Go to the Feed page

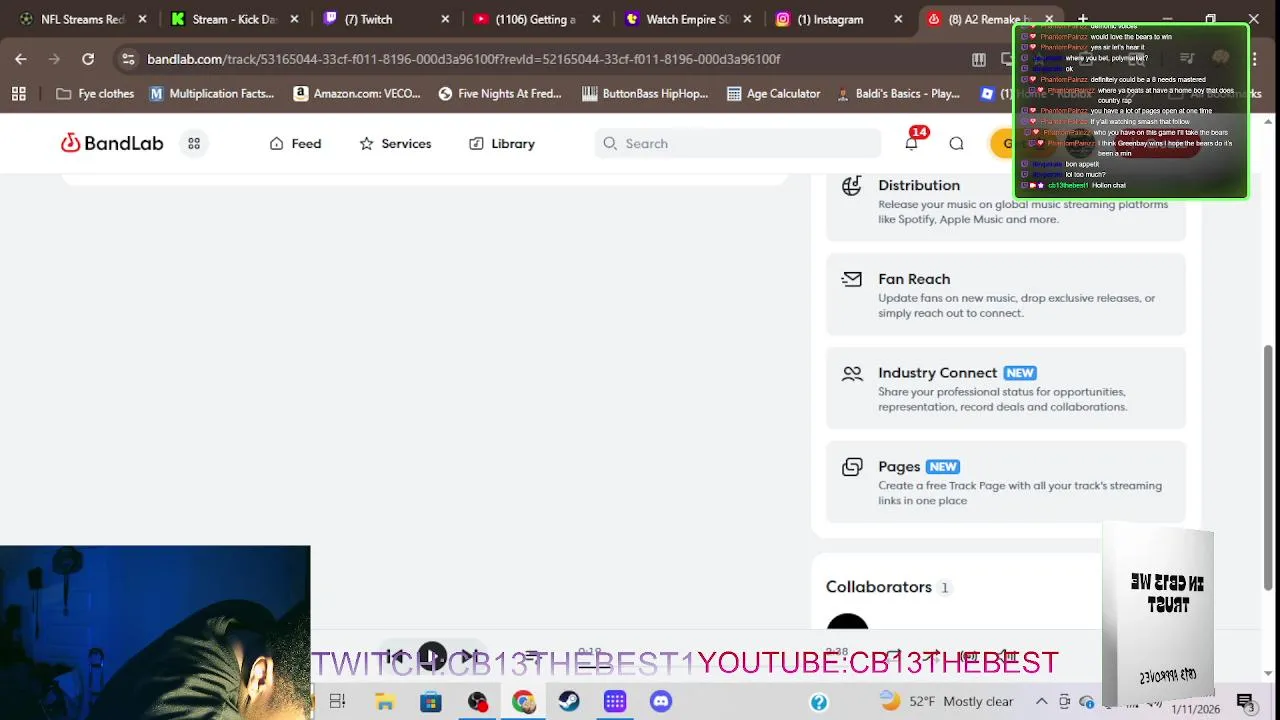(295, 143)
